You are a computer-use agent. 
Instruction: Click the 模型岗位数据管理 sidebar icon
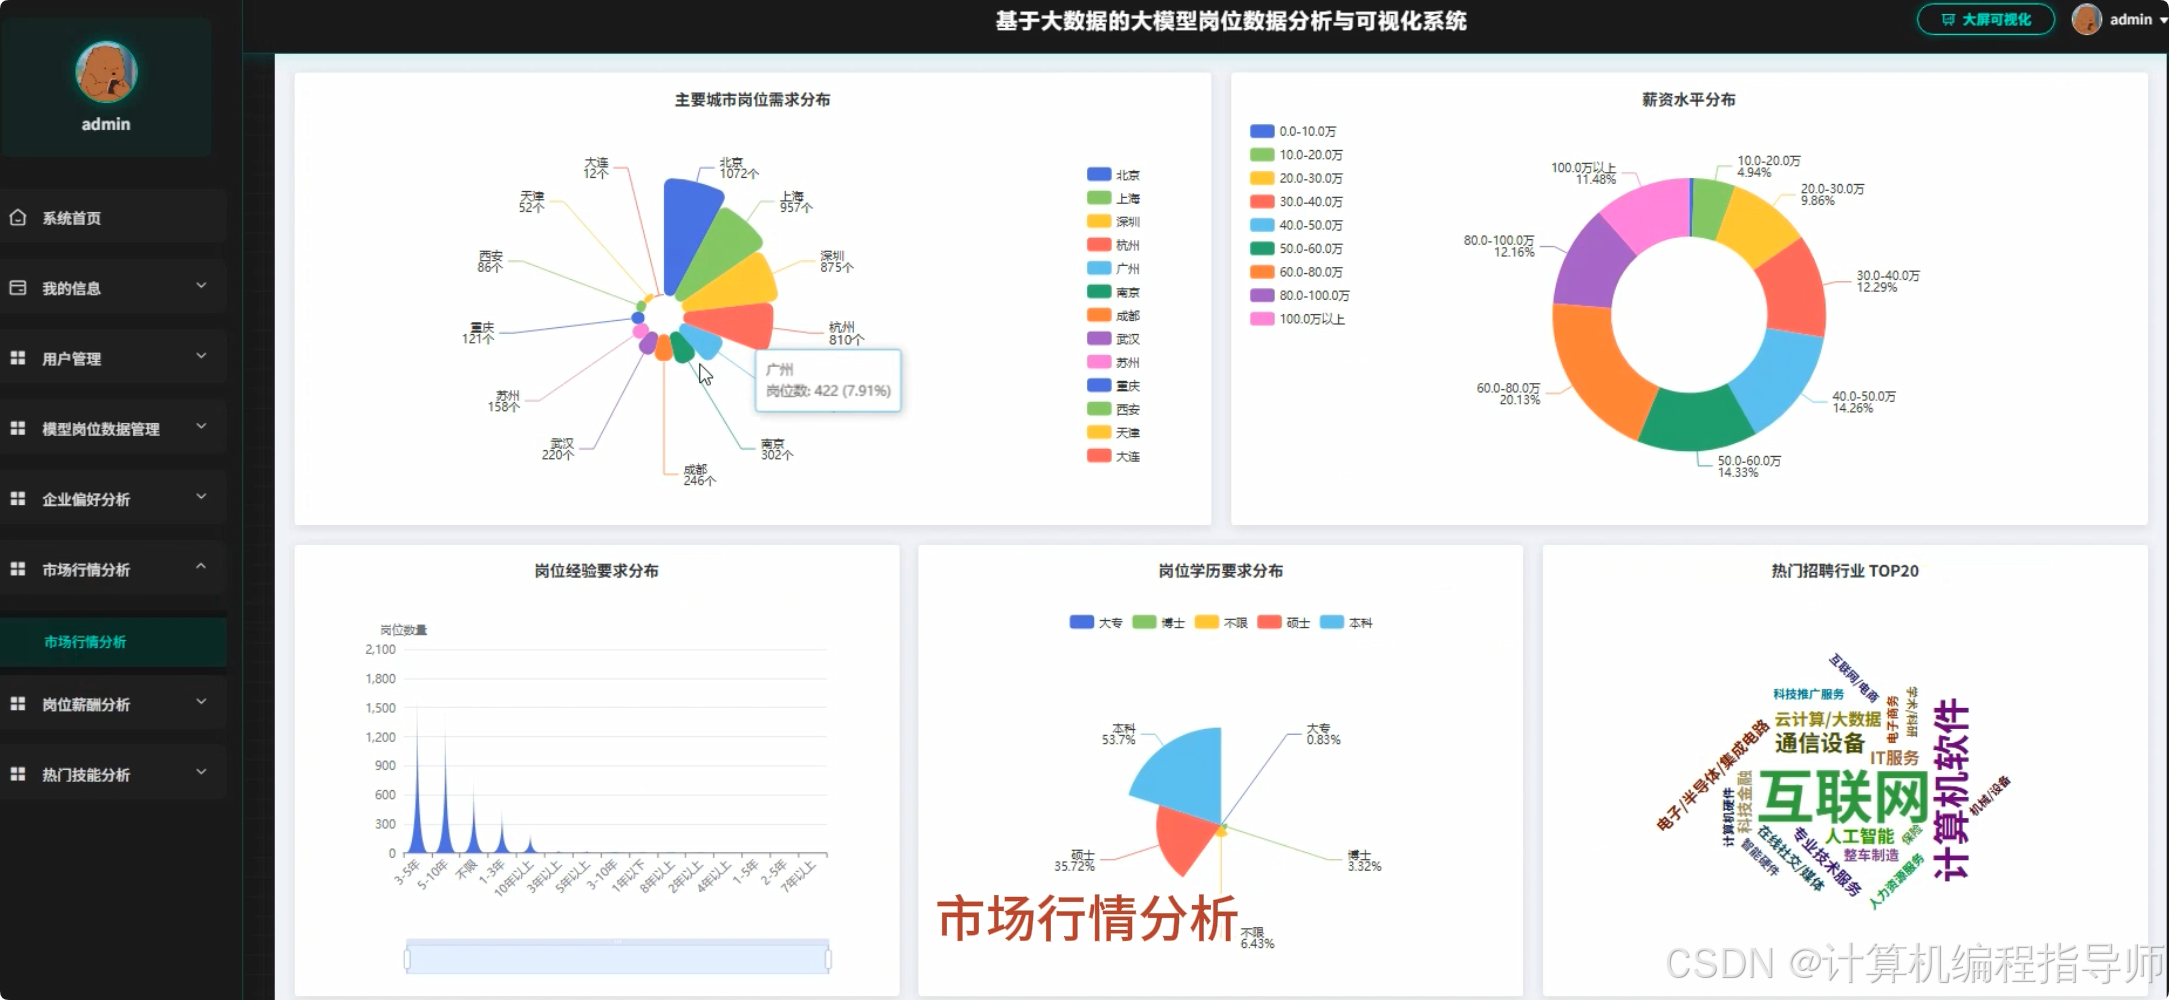click(17, 427)
